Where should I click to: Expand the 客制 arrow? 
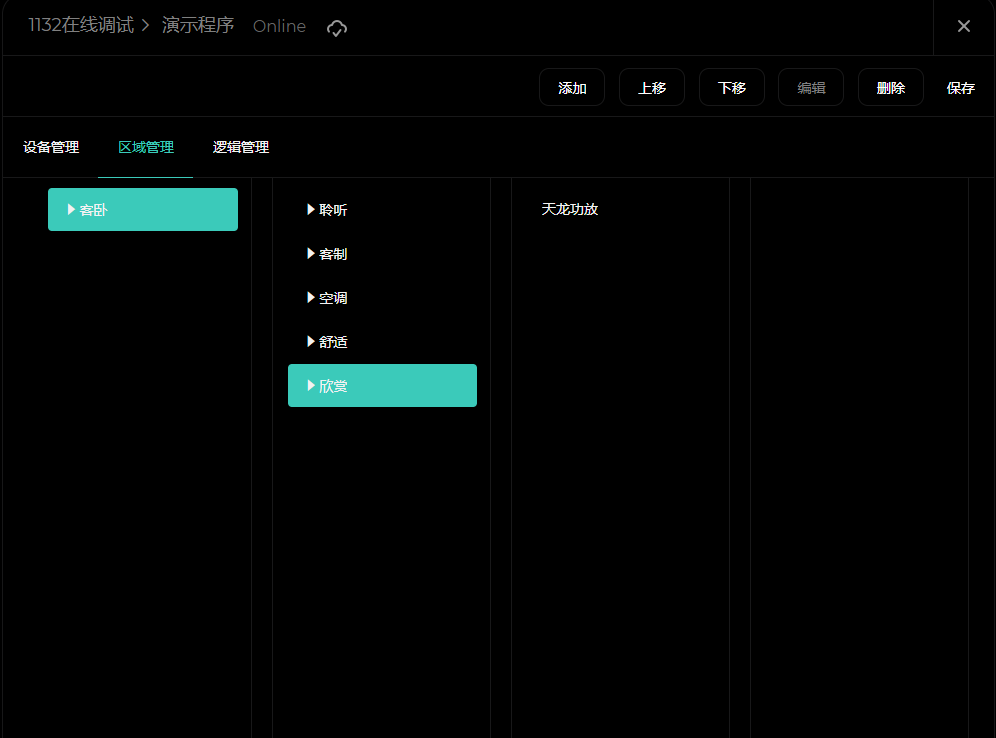(x=311, y=253)
